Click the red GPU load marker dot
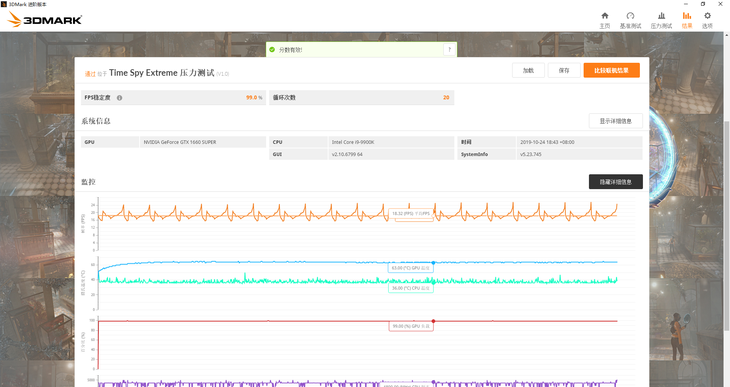The image size is (730, 387). (433, 321)
